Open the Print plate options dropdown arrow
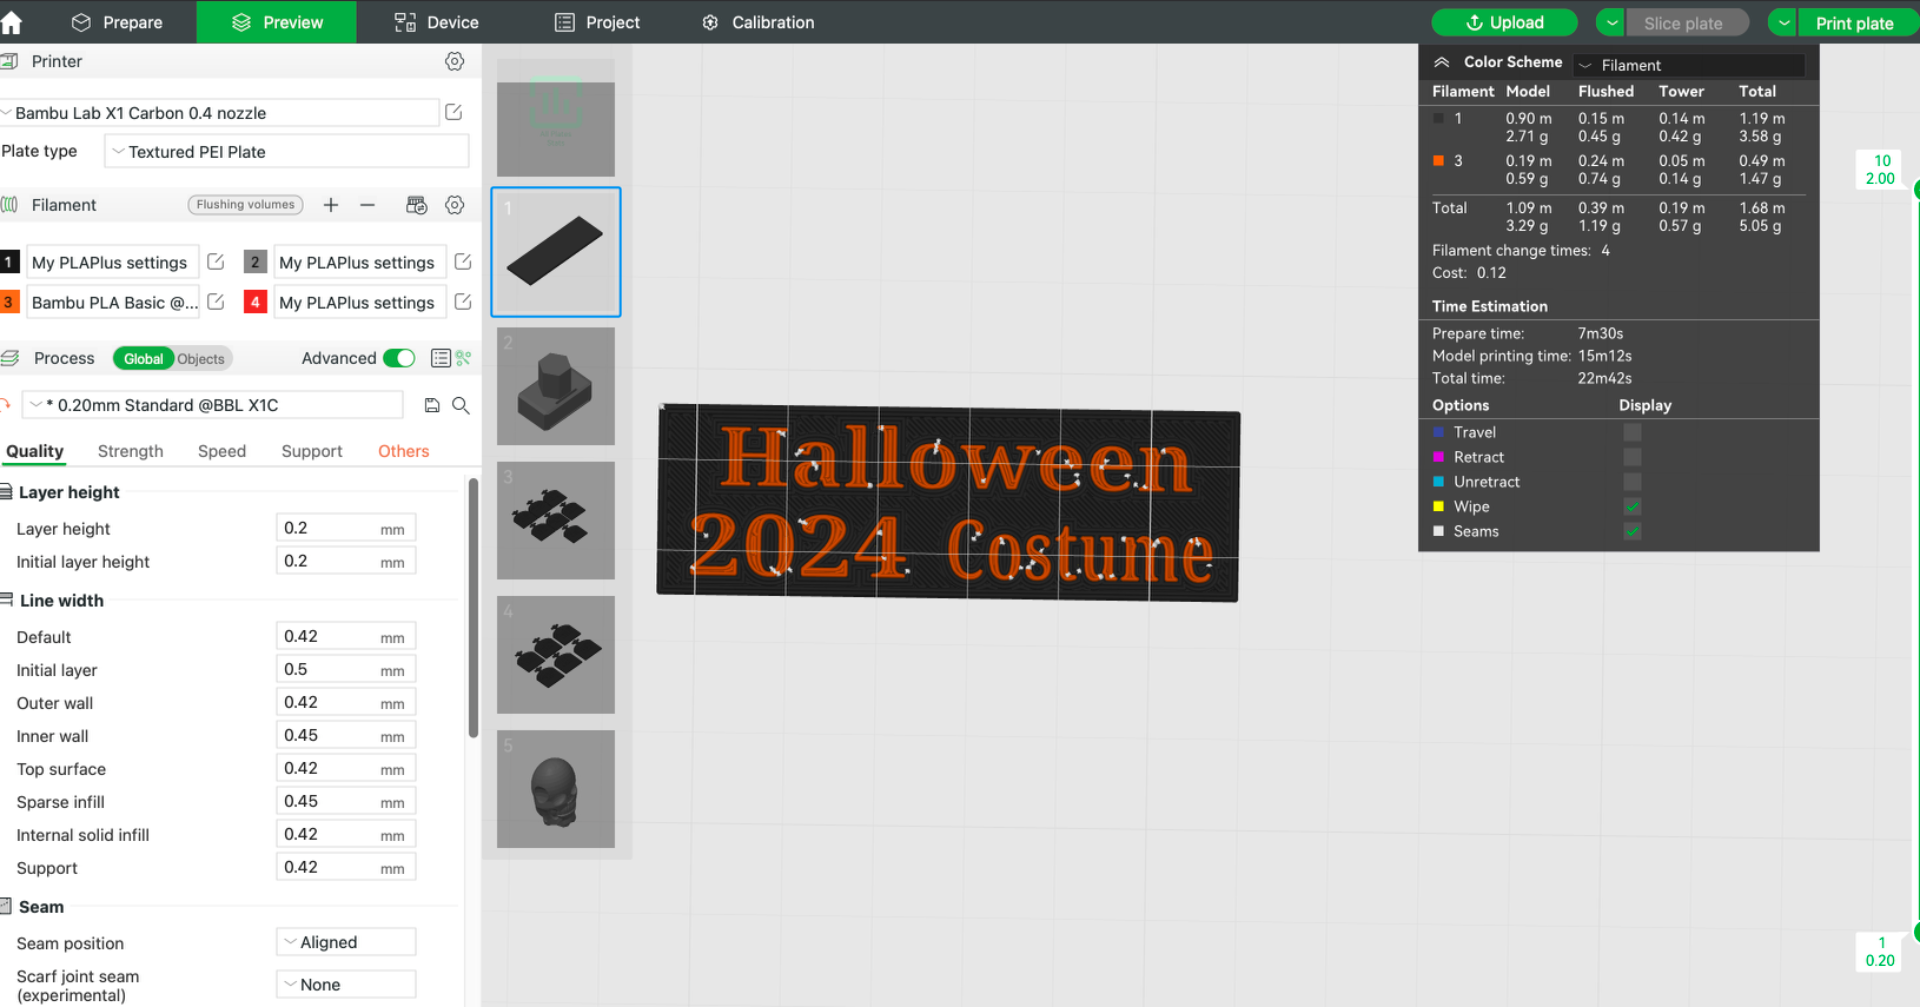The image size is (1920, 1007). tap(1784, 22)
